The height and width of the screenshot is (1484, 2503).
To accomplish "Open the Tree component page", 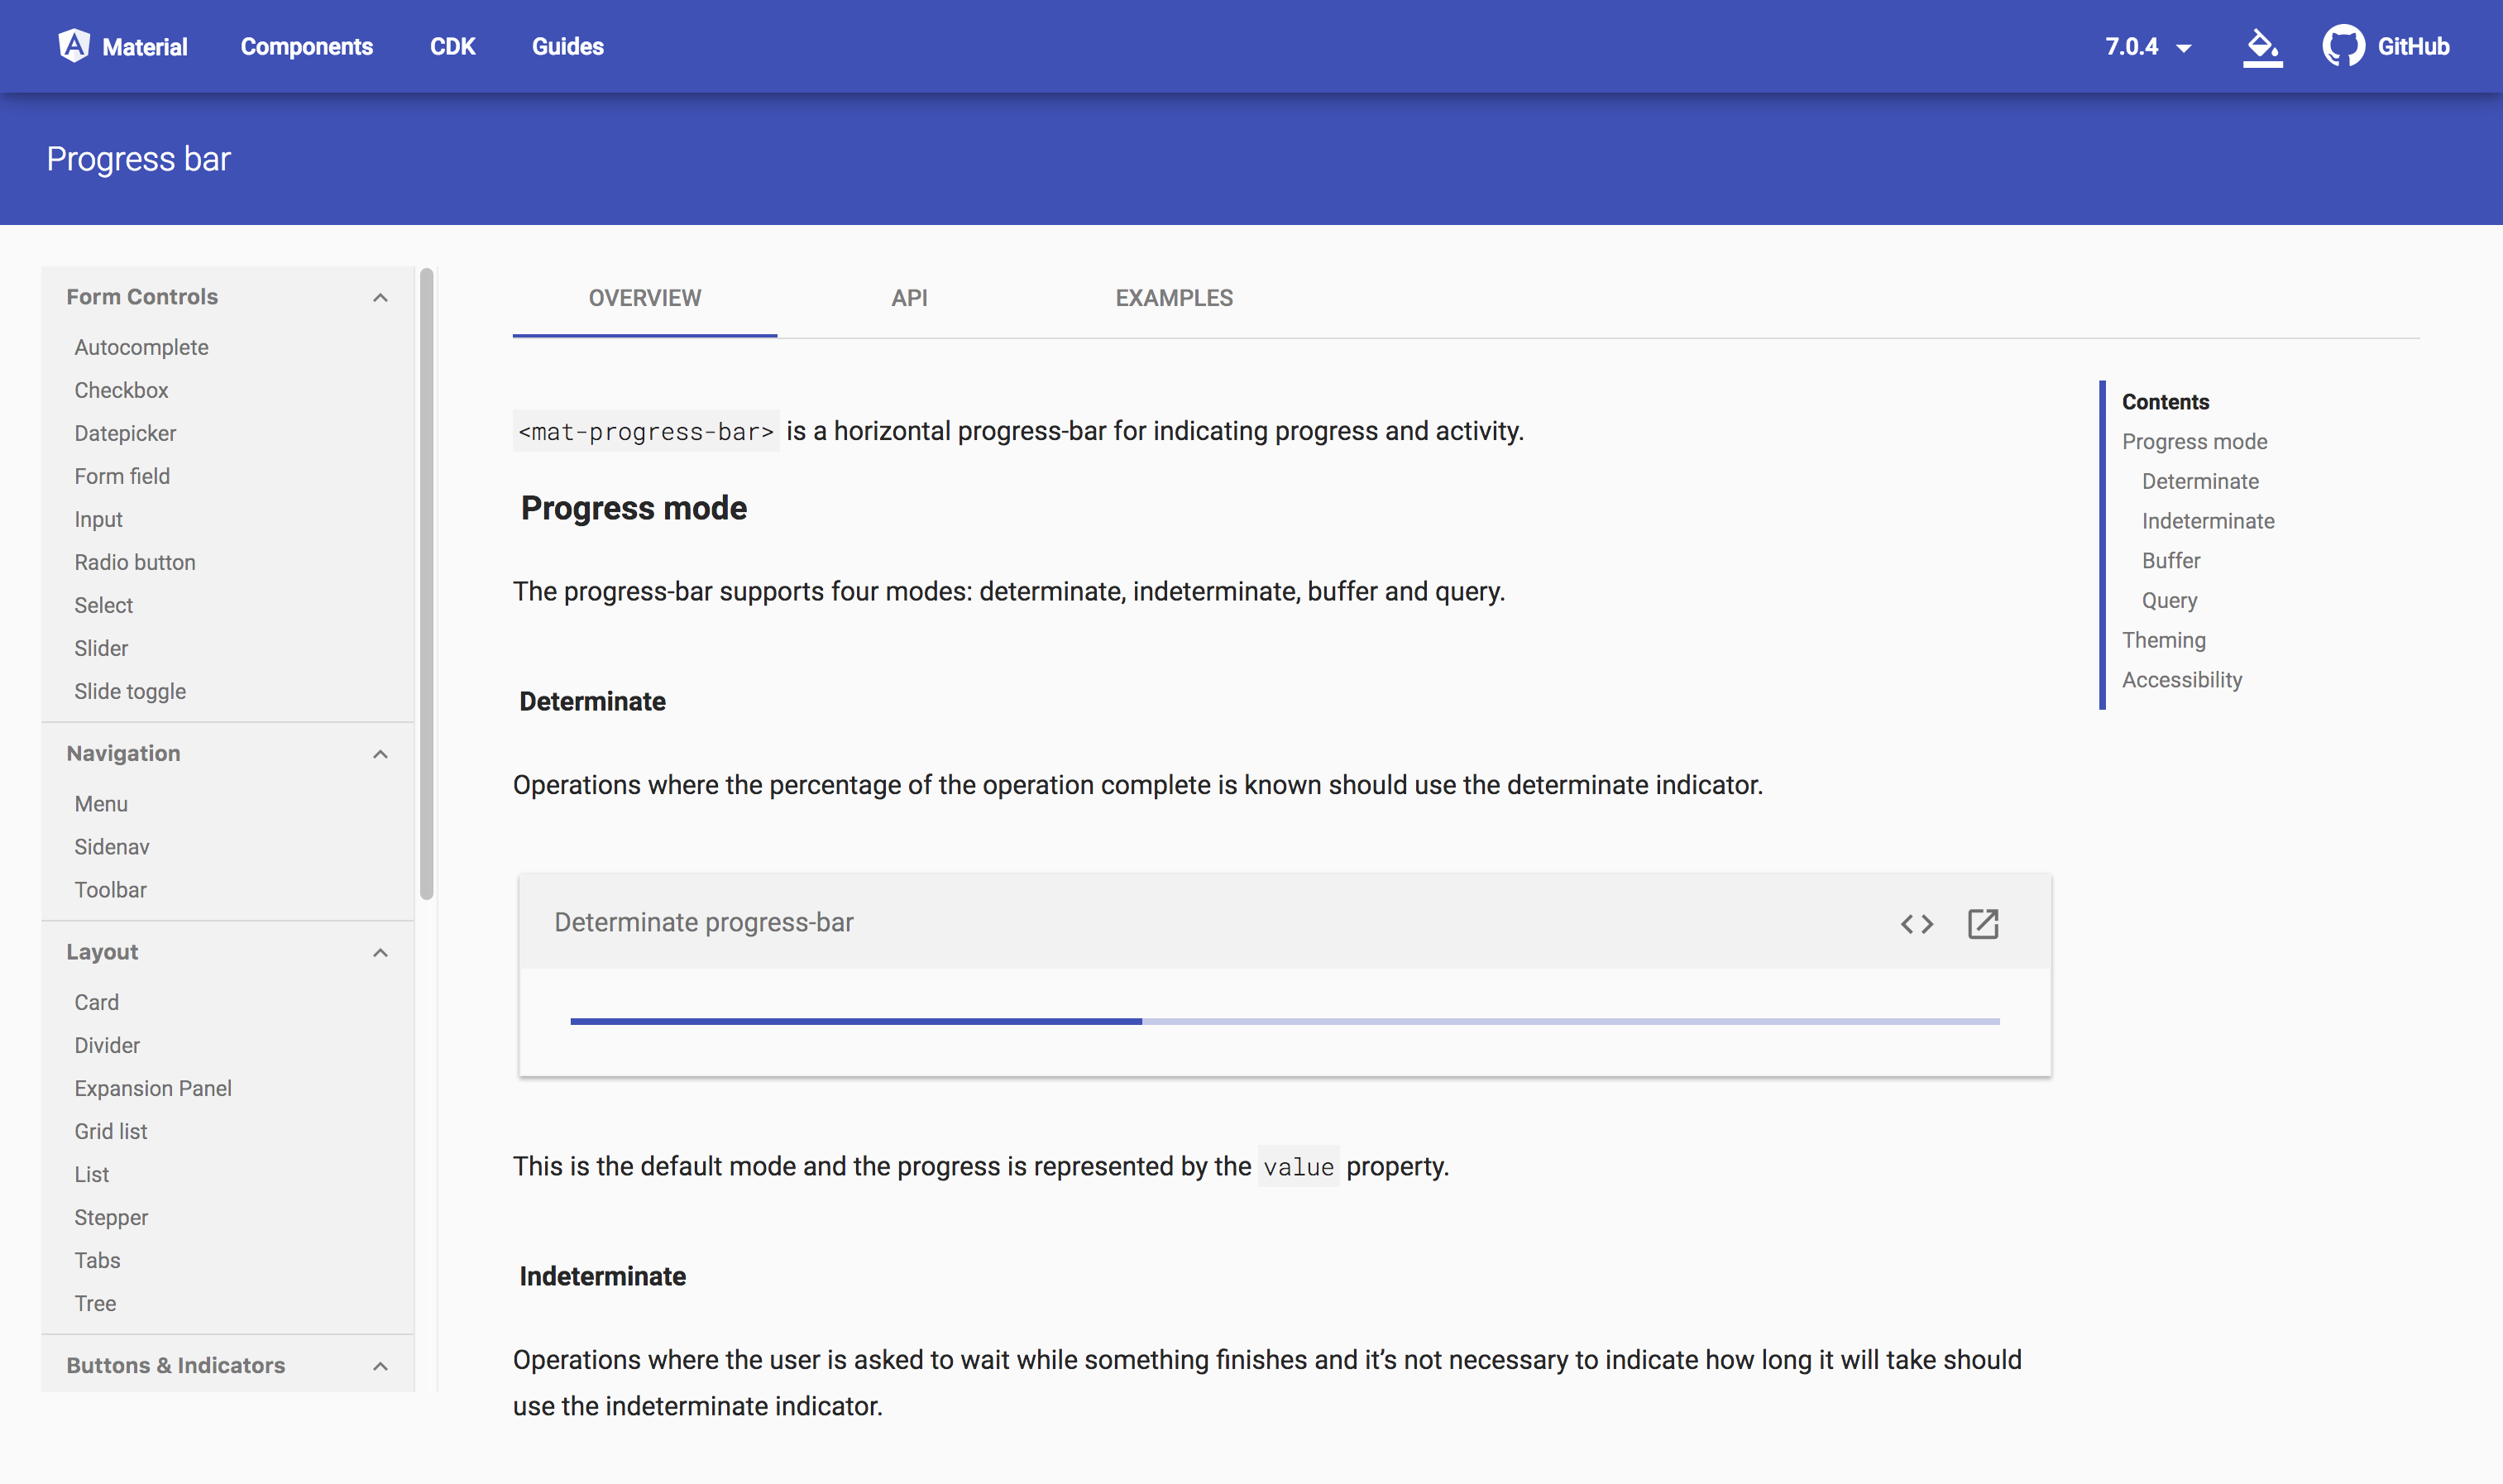I will click(95, 1303).
